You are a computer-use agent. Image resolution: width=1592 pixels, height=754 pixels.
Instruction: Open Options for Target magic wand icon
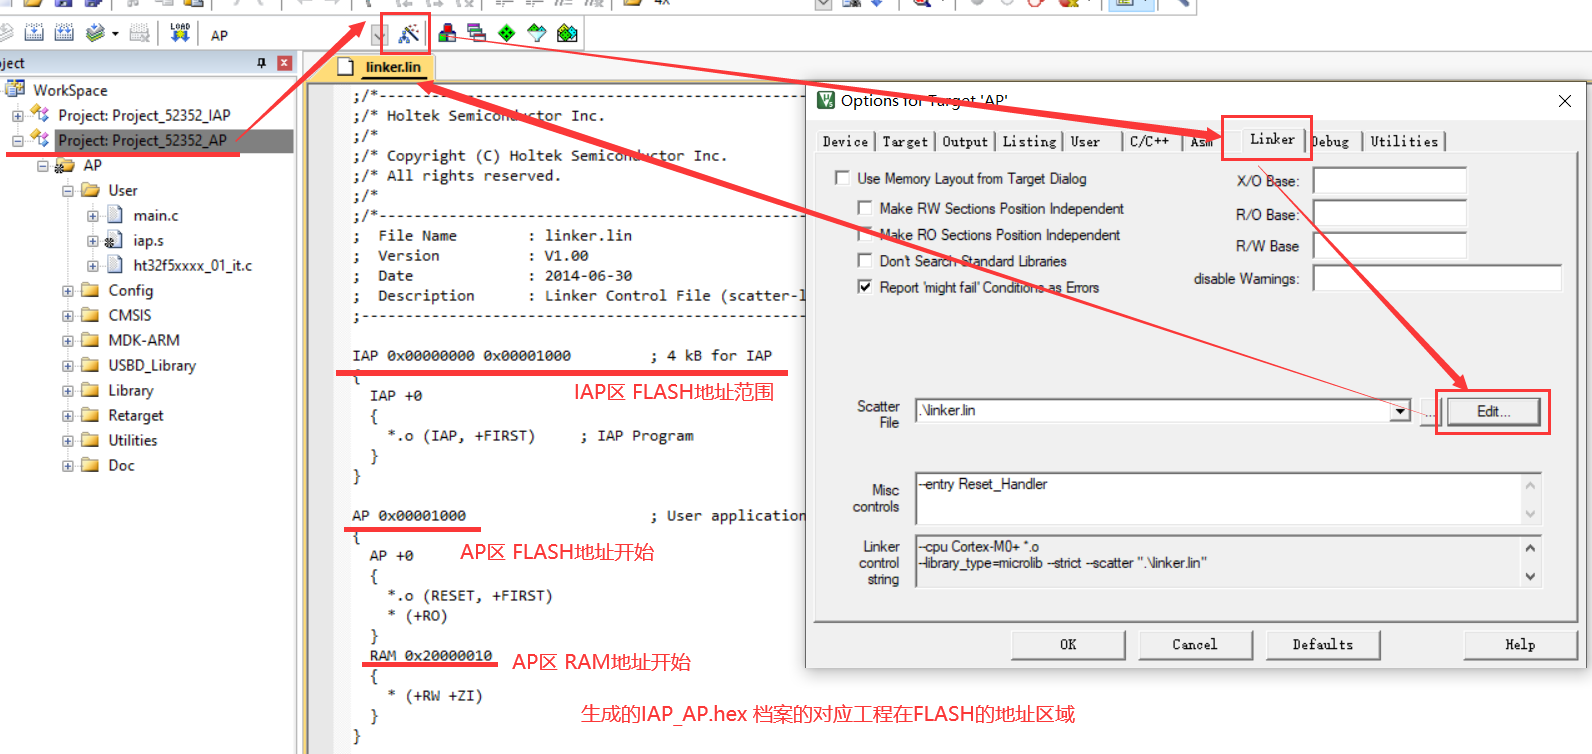408,34
